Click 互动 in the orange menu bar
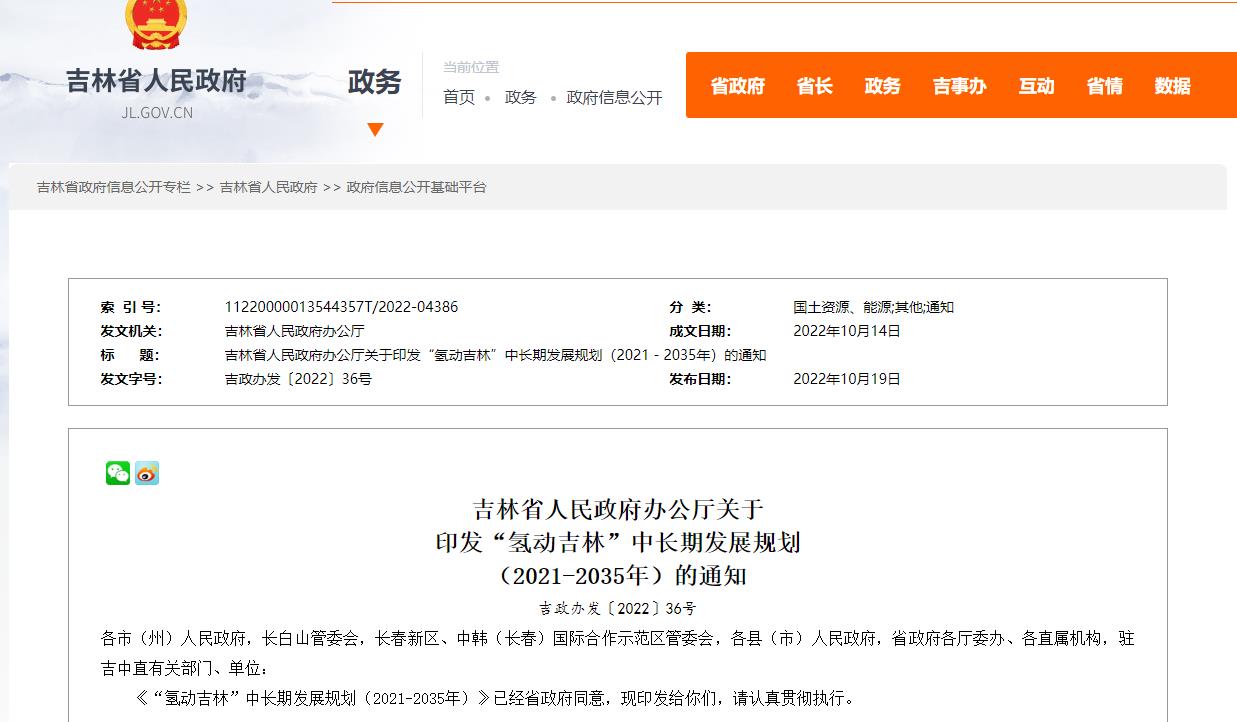Image resolution: width=1237 pixels, height=722 pixels. [x=1036, y=86]
